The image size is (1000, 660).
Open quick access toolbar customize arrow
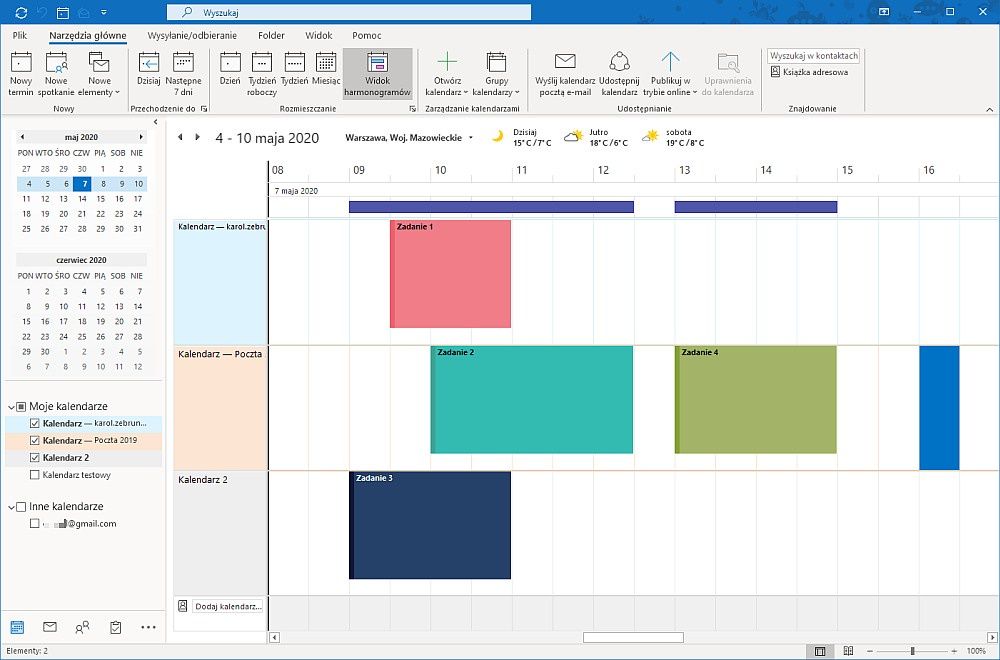pyautogui.click(x=104, y=12)
